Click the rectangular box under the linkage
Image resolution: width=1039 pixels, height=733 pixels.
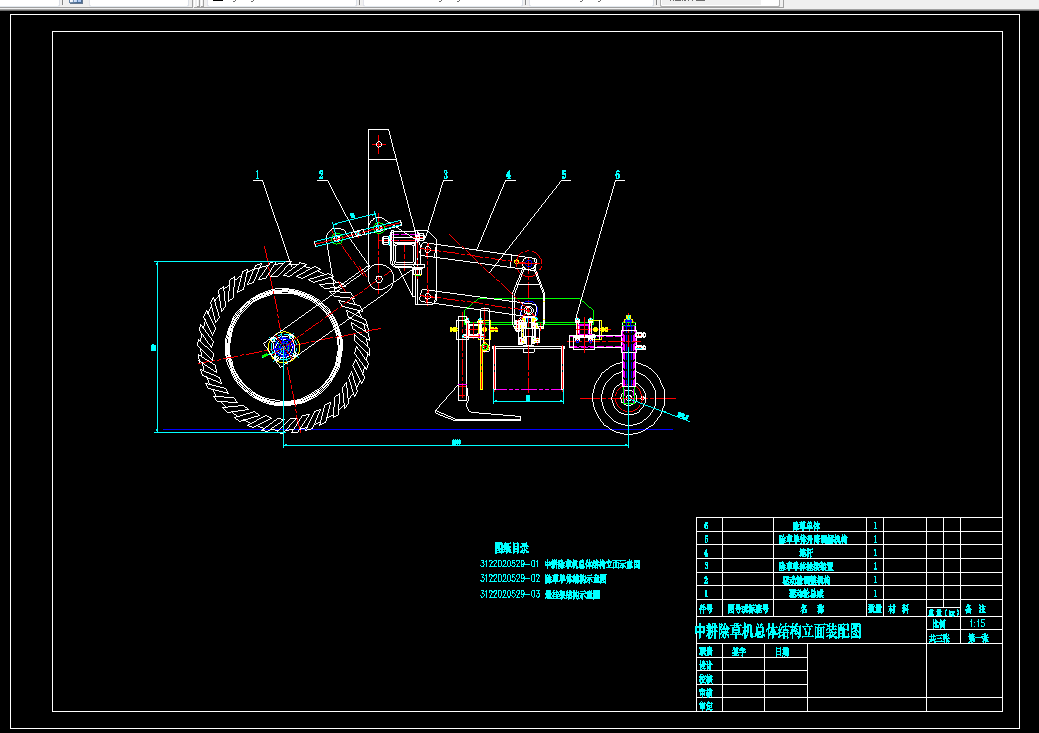tap(530, 370)
